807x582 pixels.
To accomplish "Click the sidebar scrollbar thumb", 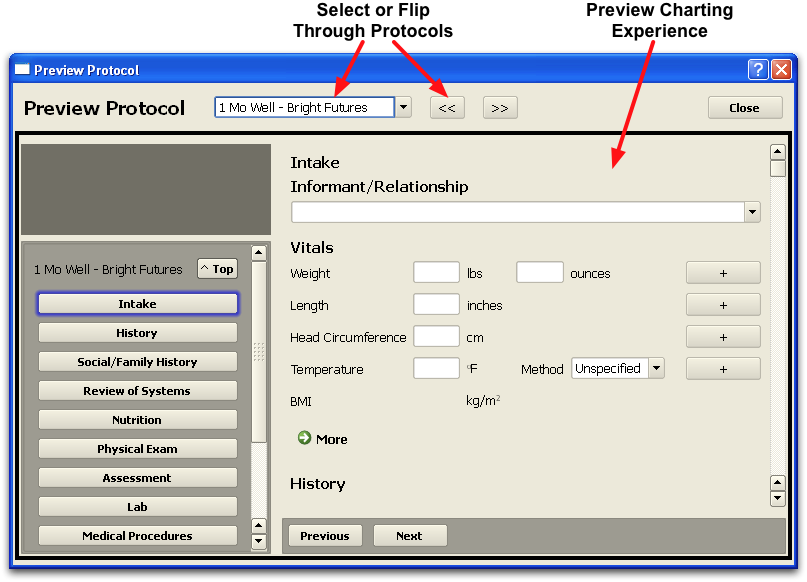I will (x=258, y=351).
